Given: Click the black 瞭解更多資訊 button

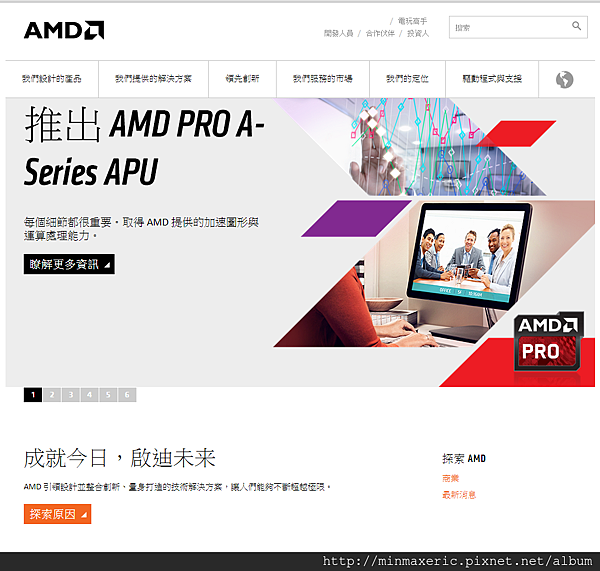Looking at the screenshot, I should [69, 264].
